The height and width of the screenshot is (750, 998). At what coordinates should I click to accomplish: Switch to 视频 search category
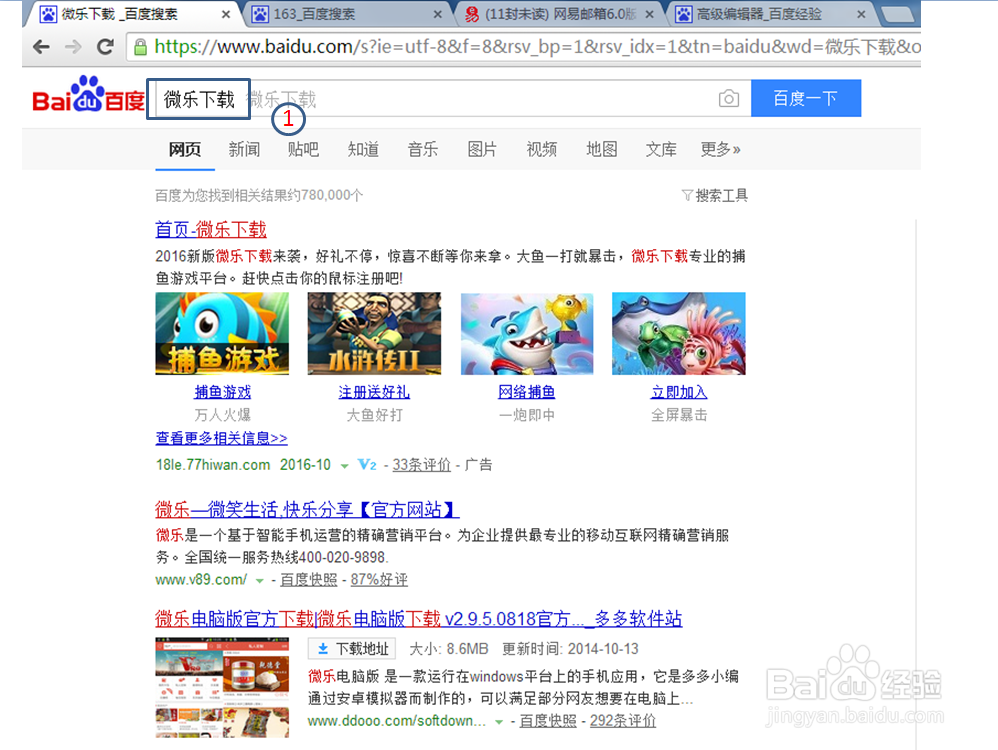(542, 150)
